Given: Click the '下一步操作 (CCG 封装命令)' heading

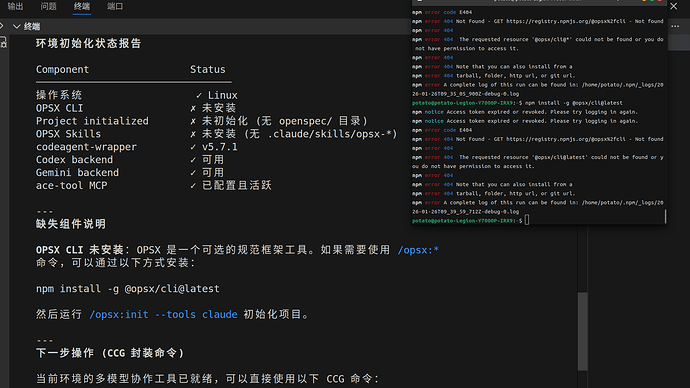Looking at the screenshot, I should point(110,353).
